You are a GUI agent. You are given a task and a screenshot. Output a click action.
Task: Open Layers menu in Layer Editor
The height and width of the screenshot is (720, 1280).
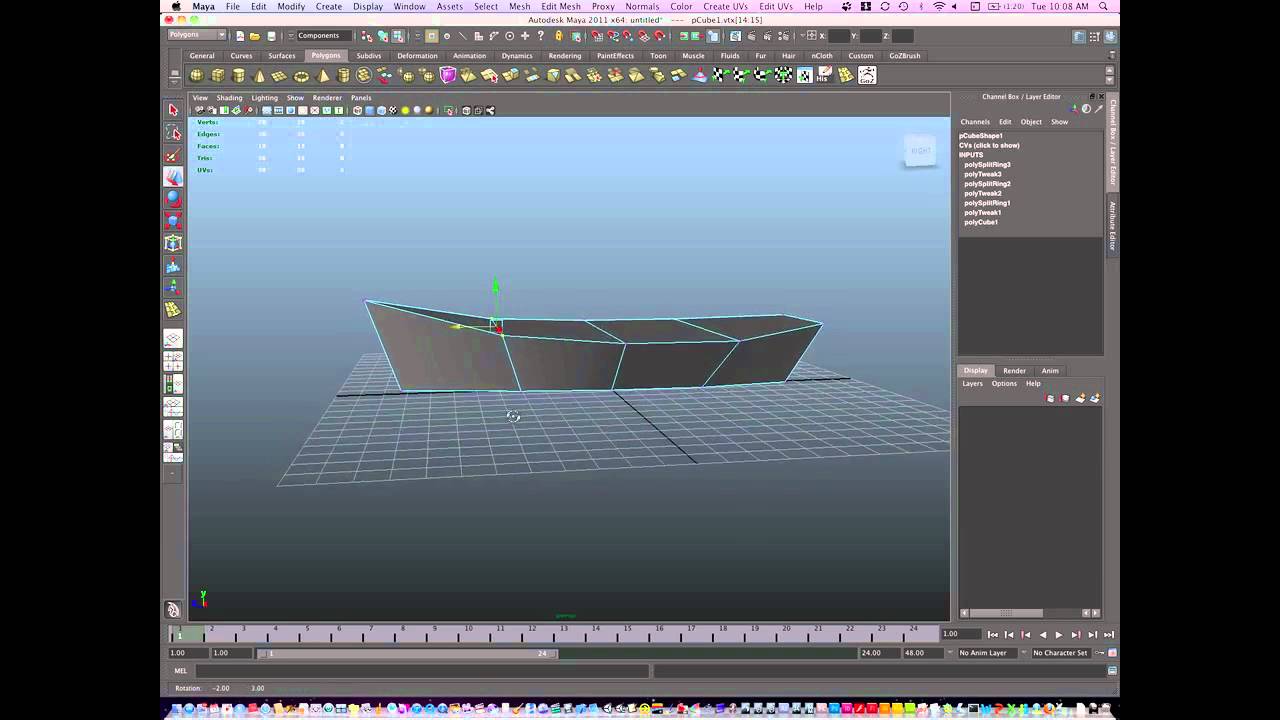(x=973, y=383)
